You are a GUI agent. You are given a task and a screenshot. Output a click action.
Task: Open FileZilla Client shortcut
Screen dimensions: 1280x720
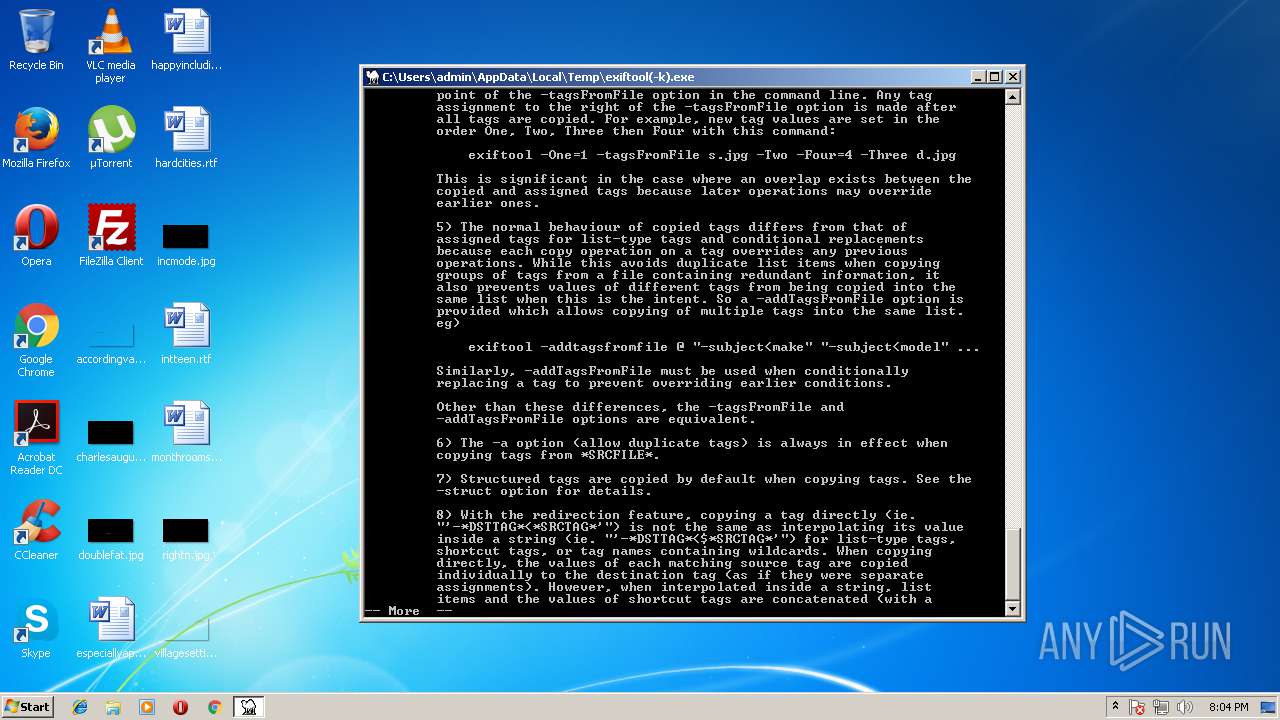(110, 236)
